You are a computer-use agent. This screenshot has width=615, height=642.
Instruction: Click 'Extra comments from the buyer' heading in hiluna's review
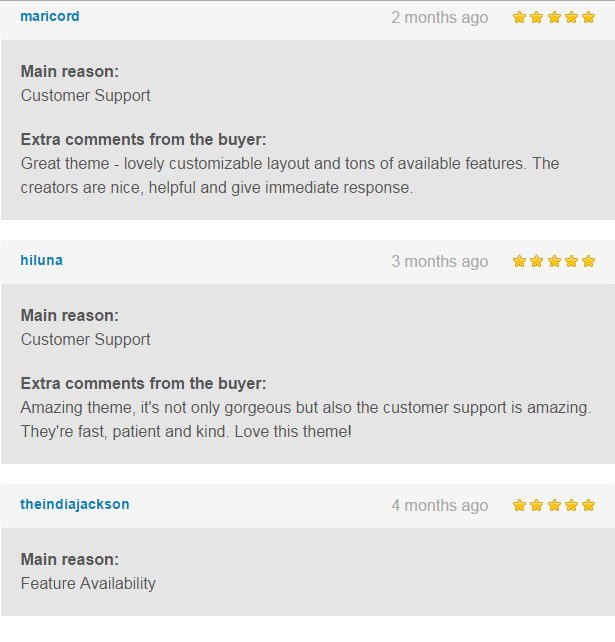(x=143, y=384)
